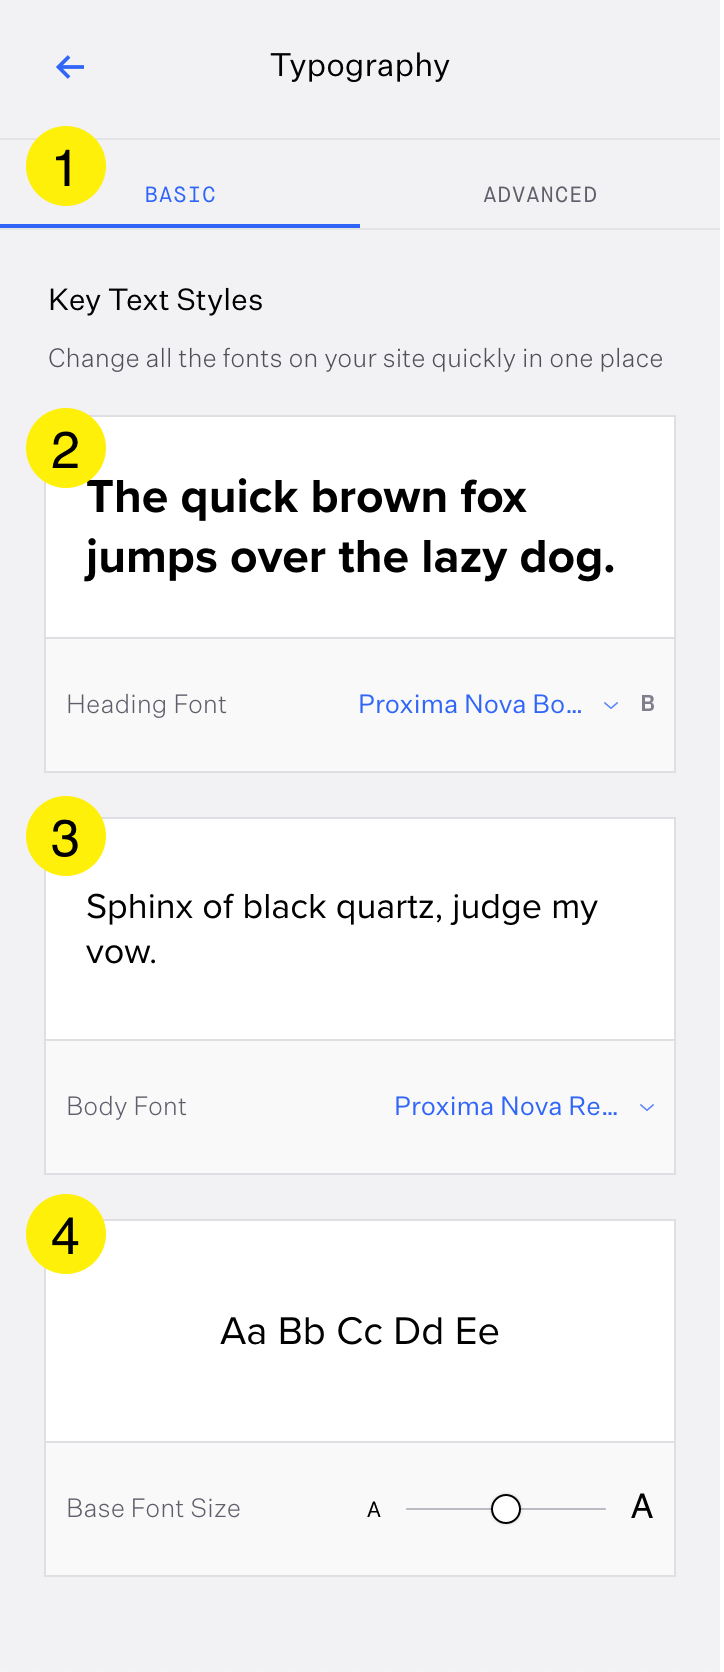Viewport: 724px width, 1672px height.
Task: Click the small A font size icon
Action: 374,1510
